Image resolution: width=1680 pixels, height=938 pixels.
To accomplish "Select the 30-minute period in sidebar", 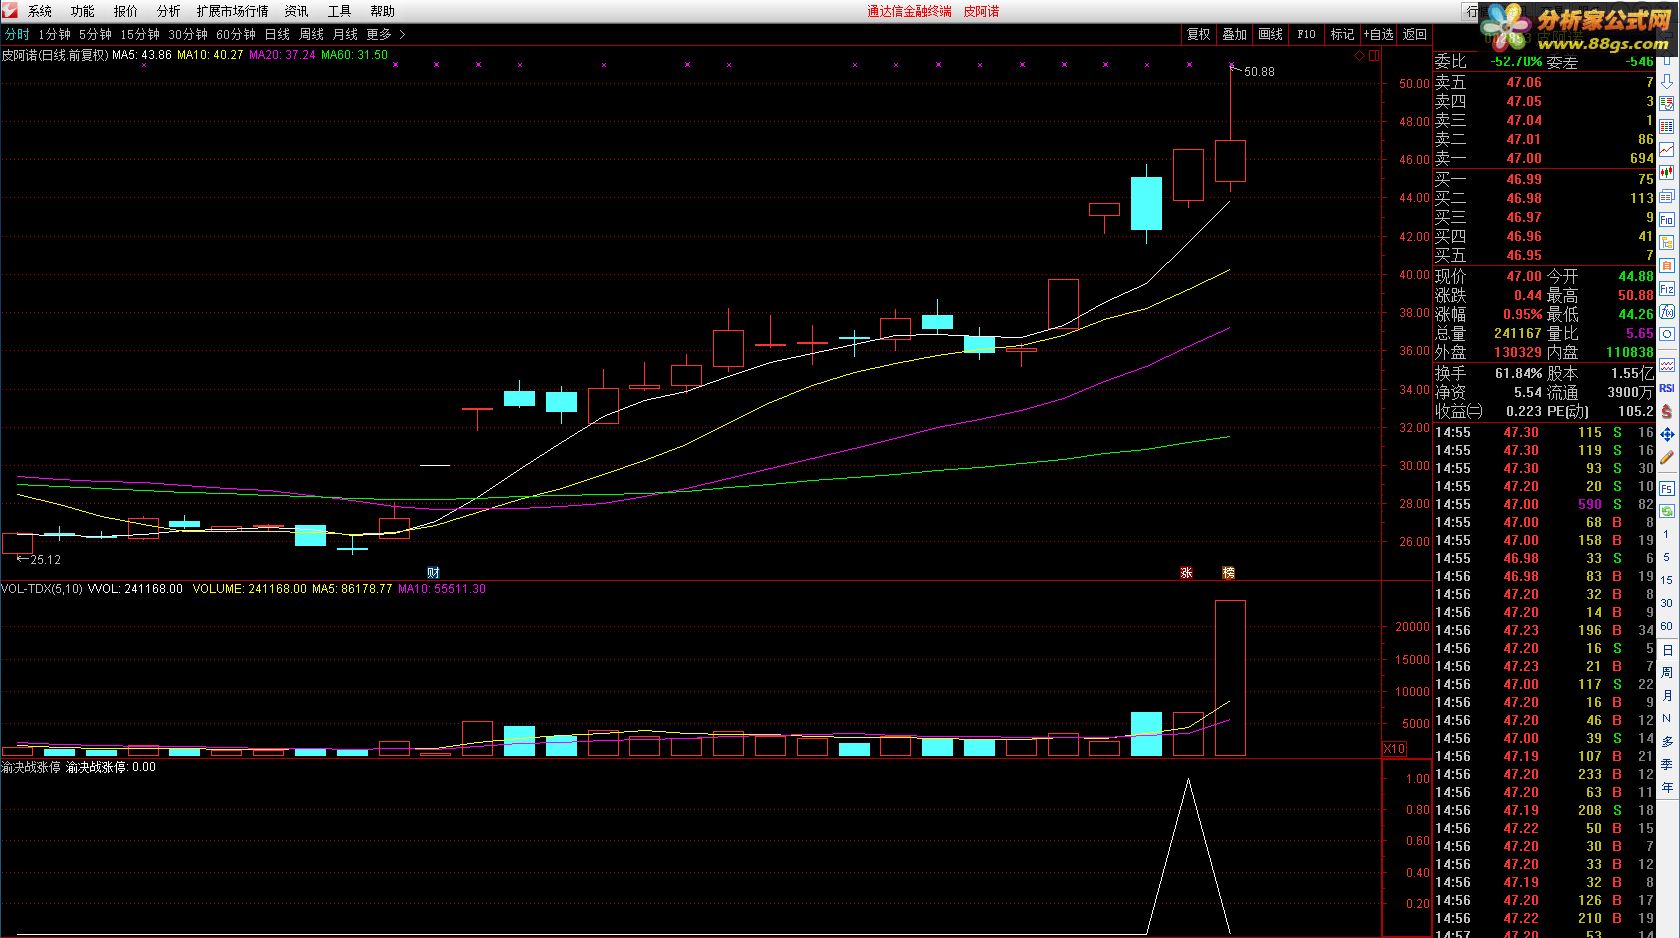I will tap(1666, 603).
